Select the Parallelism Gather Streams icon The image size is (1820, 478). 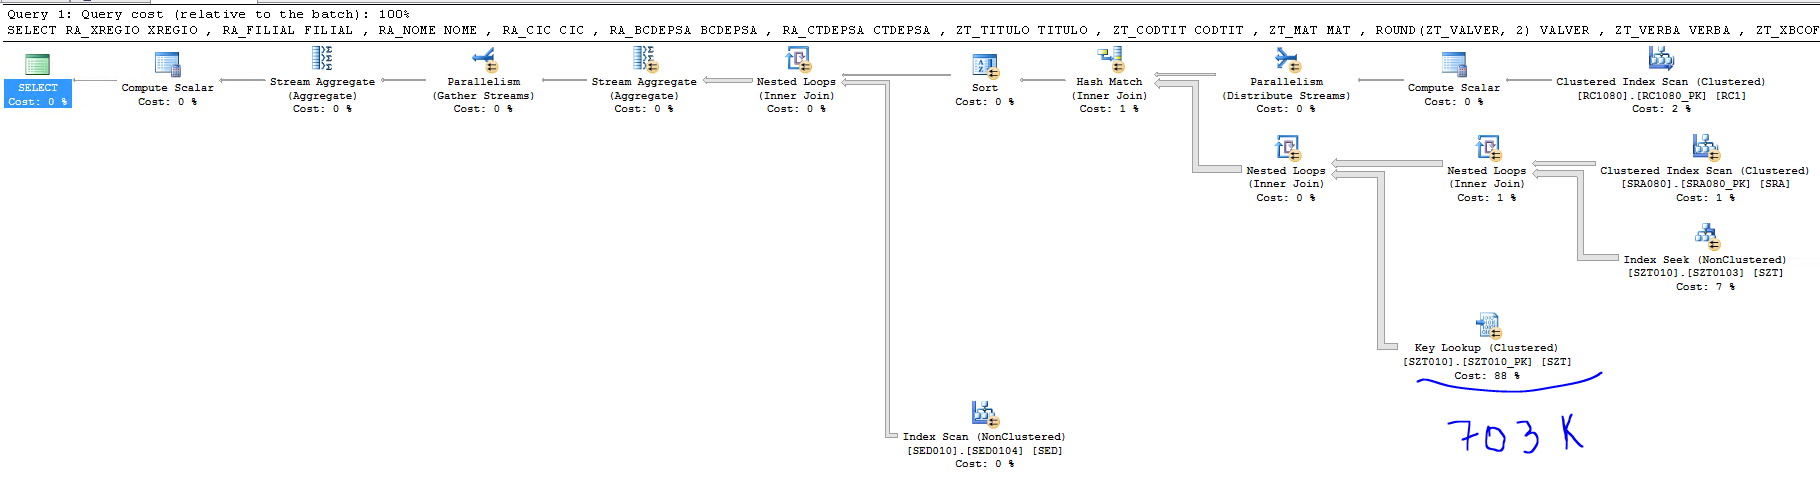click(484, 60)
